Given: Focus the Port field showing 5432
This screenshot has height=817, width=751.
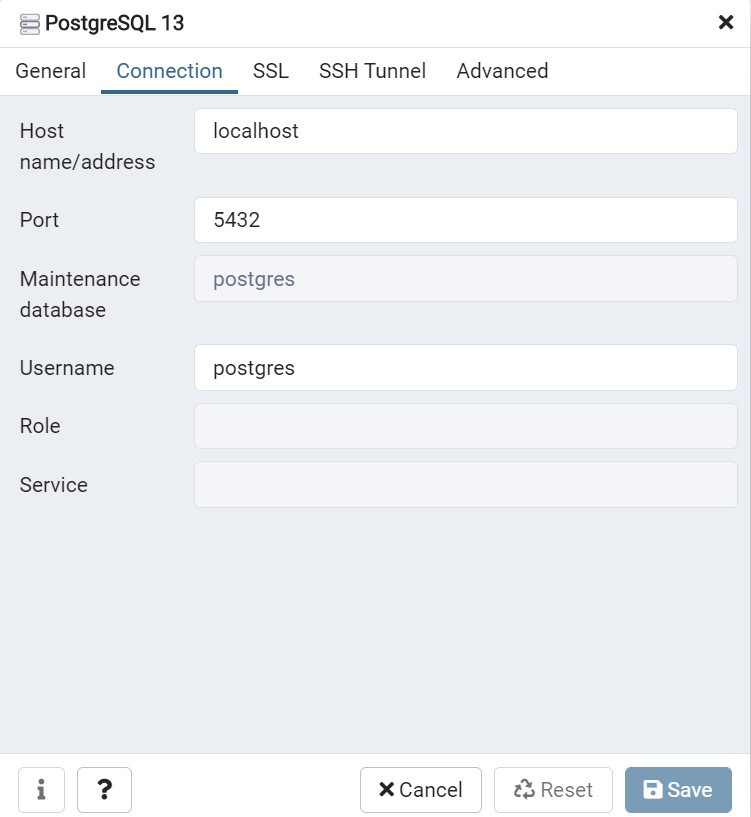Looking at the screenshot, I should 465,220.
